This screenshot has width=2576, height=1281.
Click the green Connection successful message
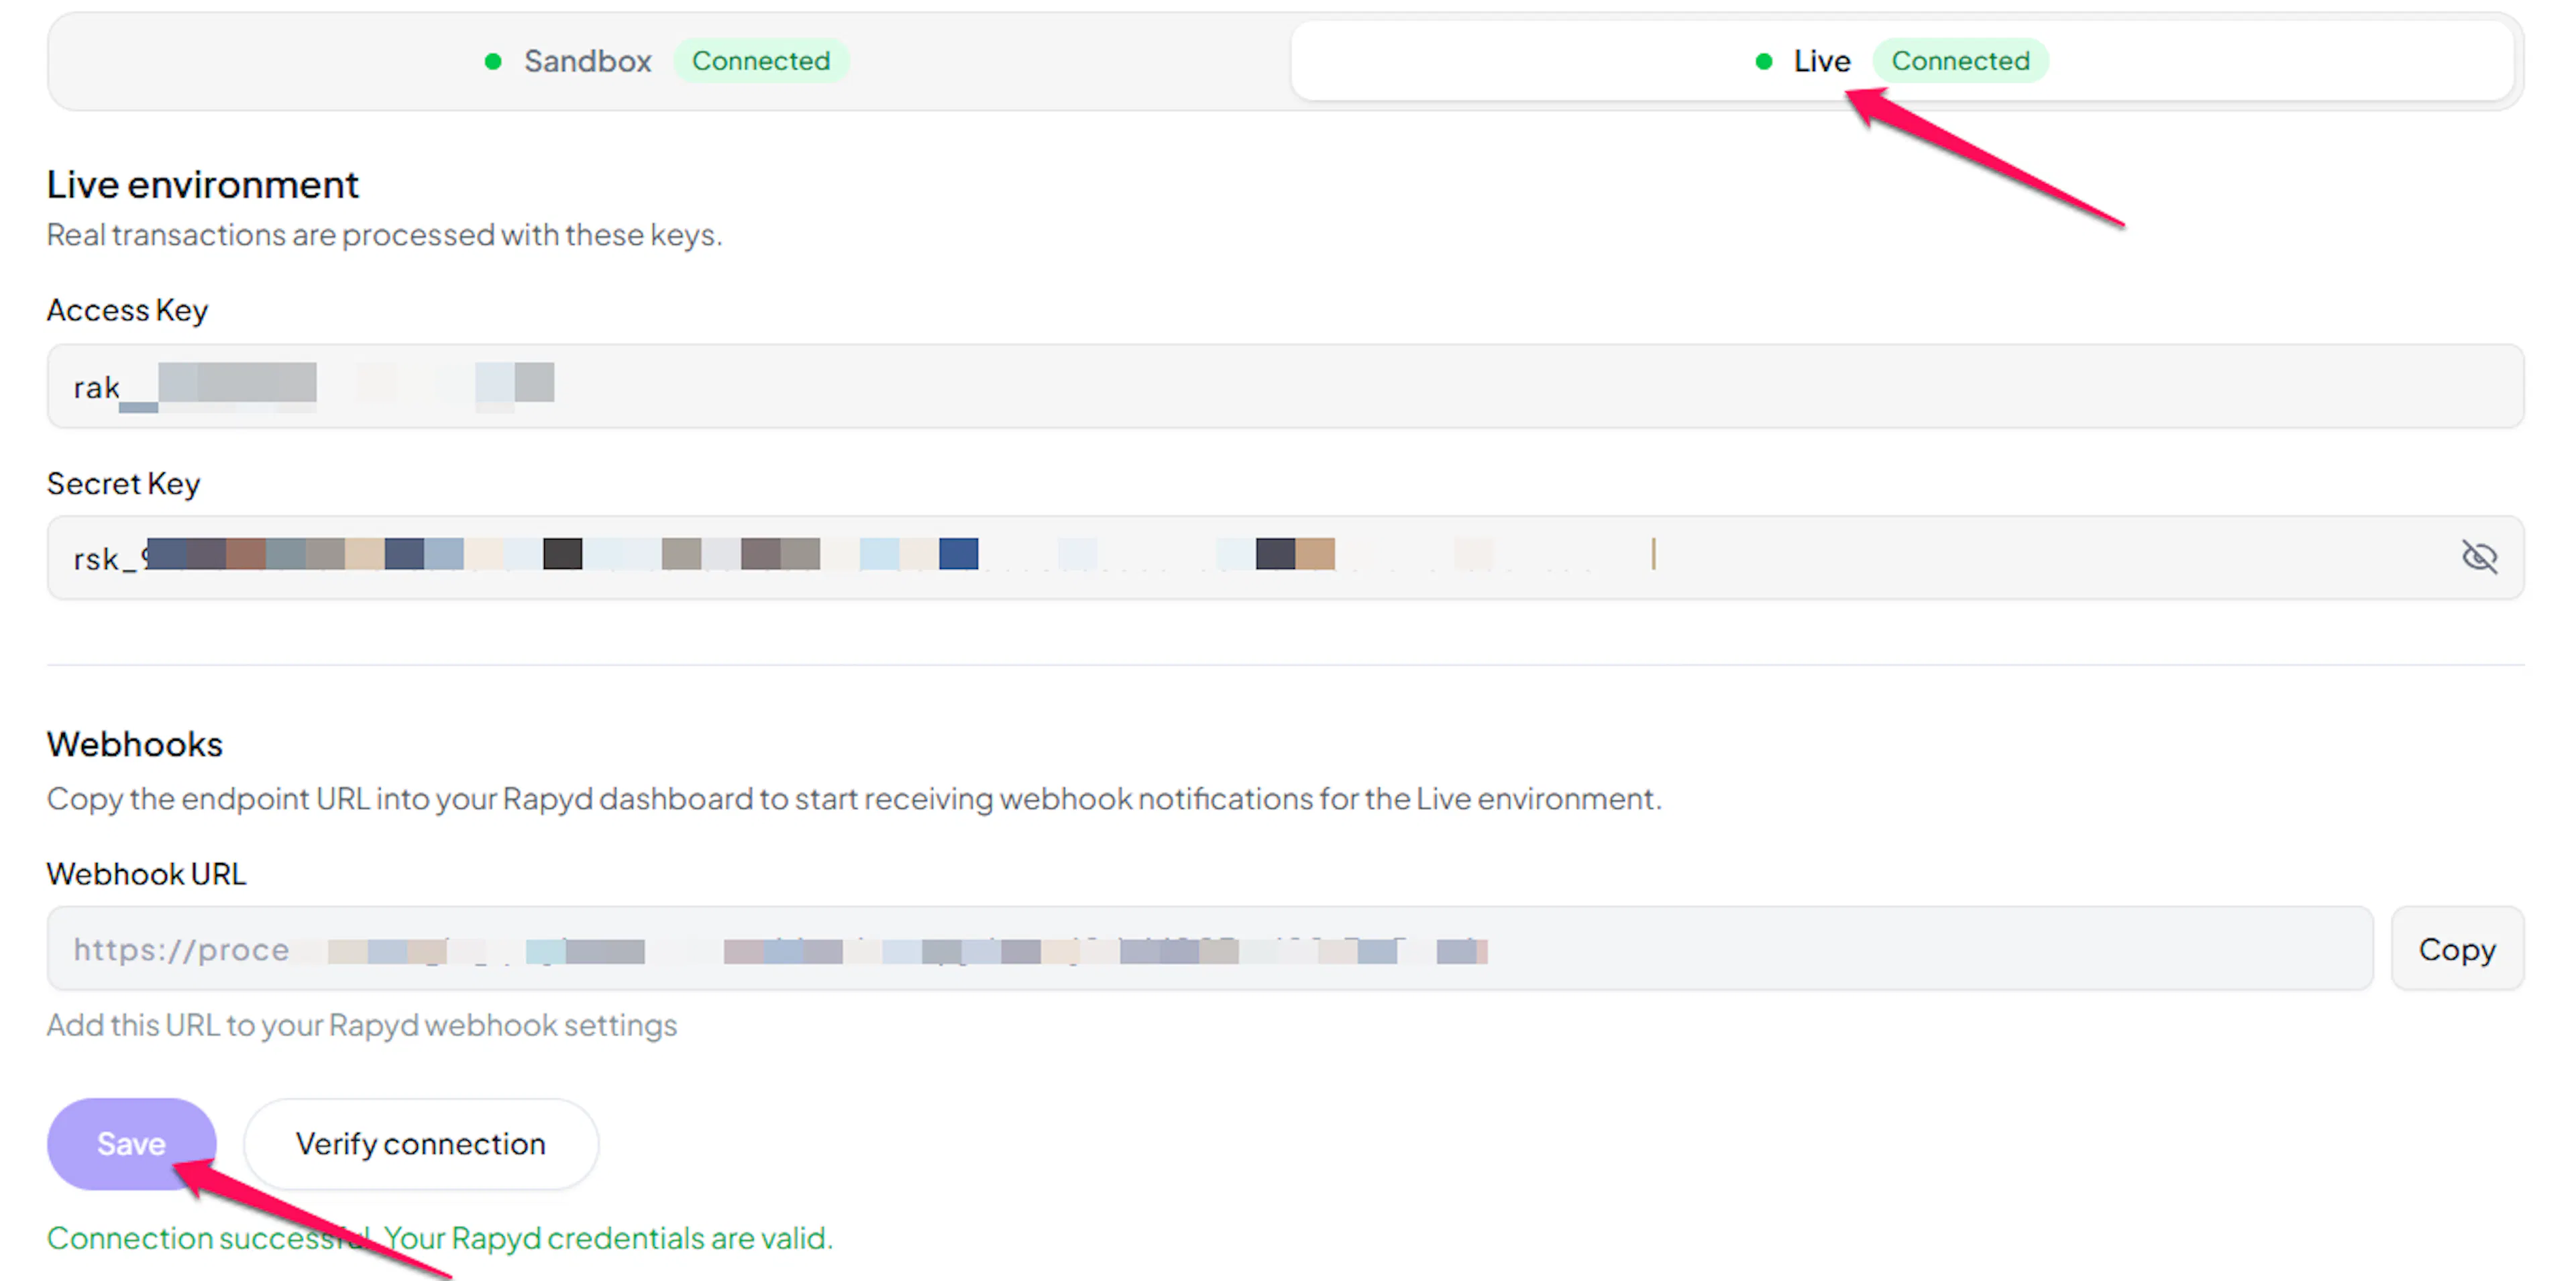[440, 1239]
